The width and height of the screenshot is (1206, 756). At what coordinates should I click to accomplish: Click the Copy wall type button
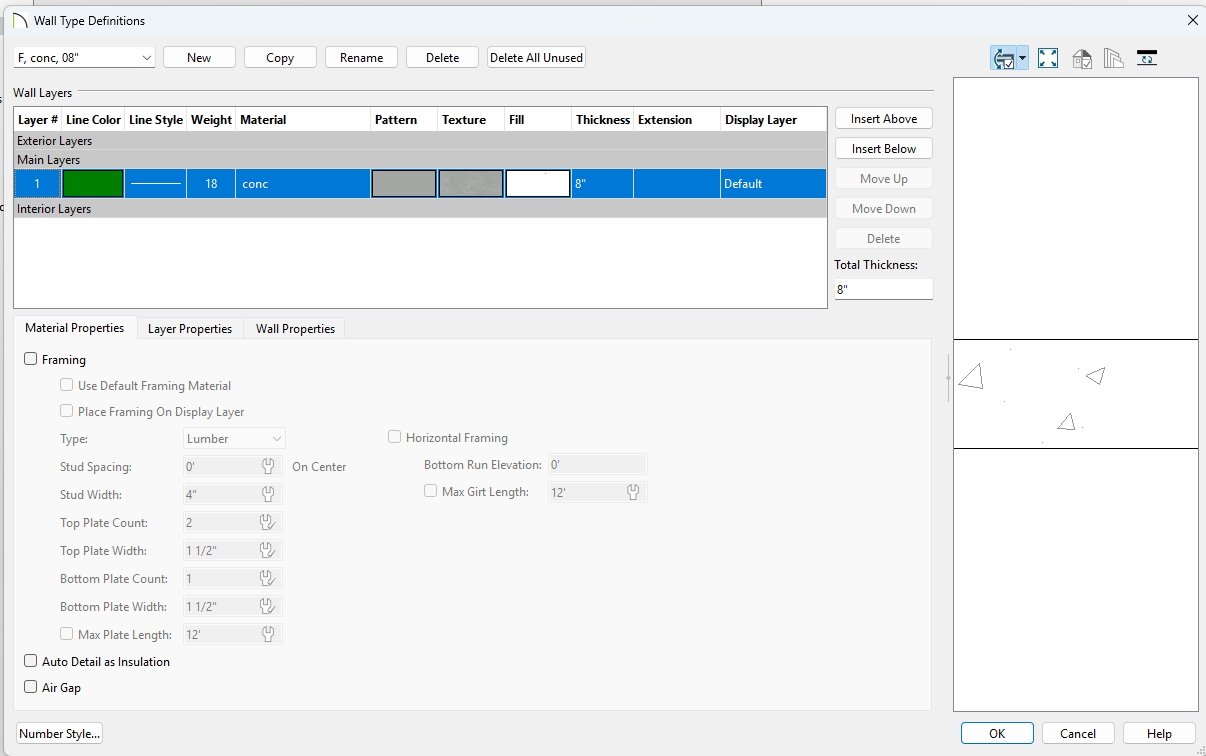point(280,58)
